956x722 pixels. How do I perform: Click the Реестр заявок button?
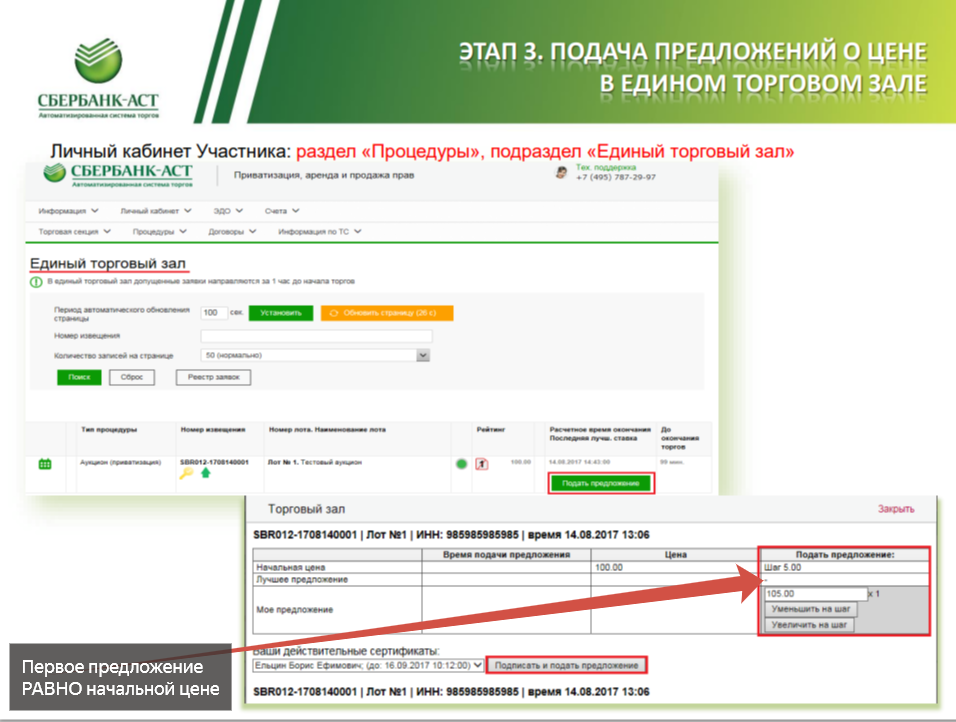[213, 377]
